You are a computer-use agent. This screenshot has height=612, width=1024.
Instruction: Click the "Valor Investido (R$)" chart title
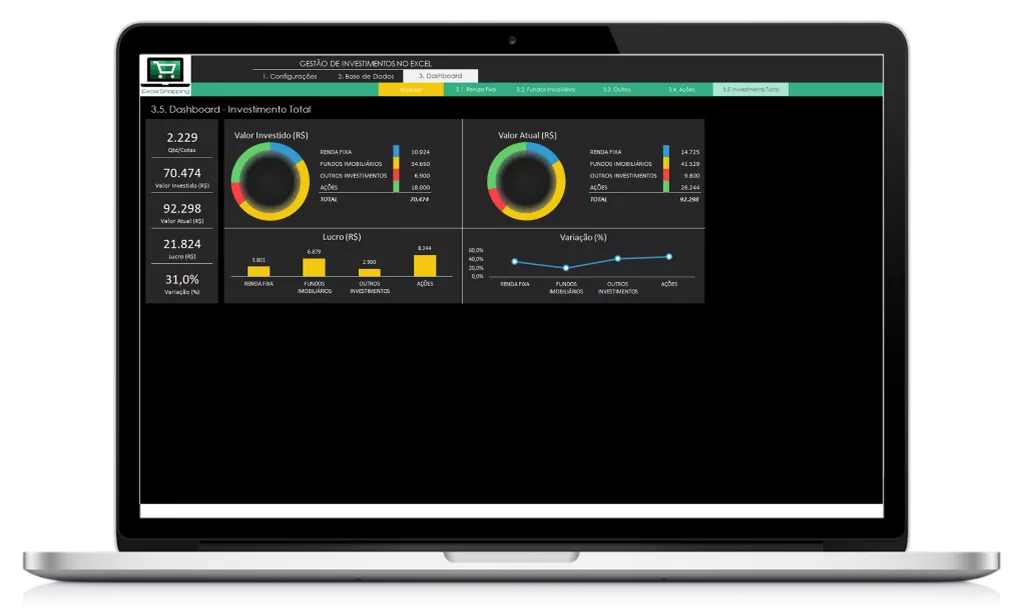click(x=271, y=135)
